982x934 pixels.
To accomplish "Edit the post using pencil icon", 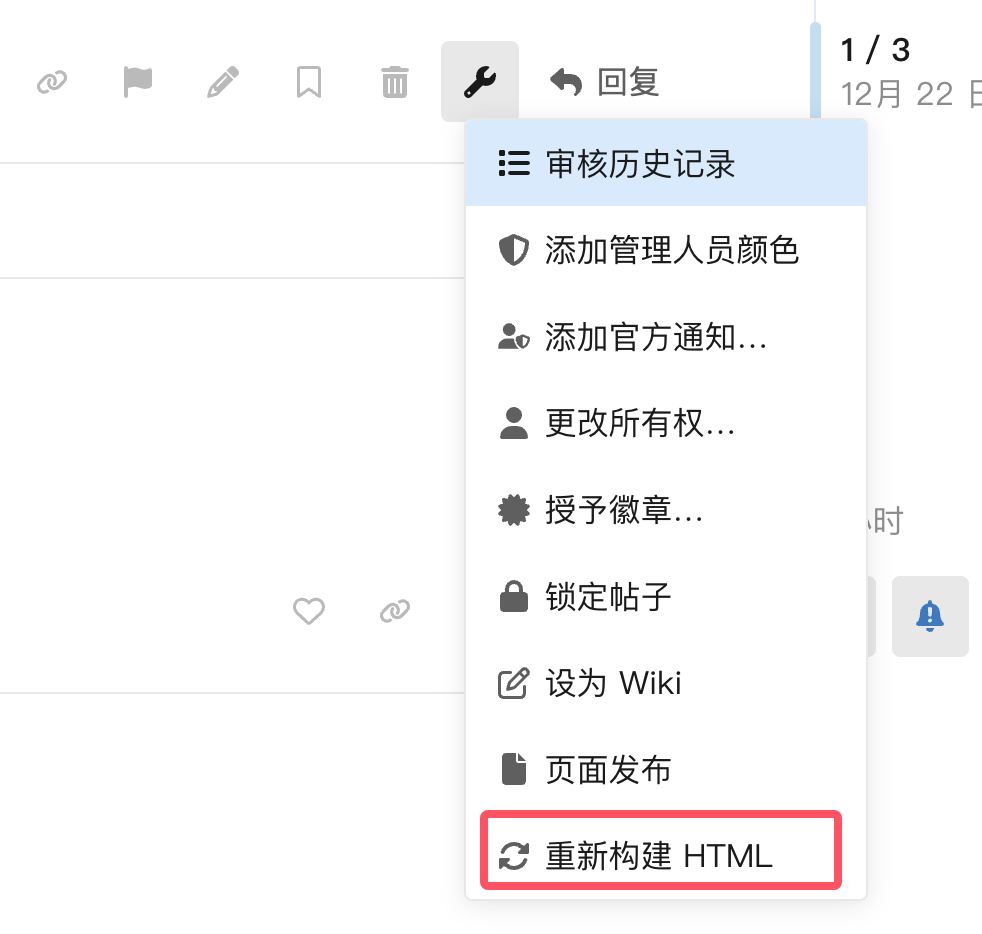I will (223, 82).
